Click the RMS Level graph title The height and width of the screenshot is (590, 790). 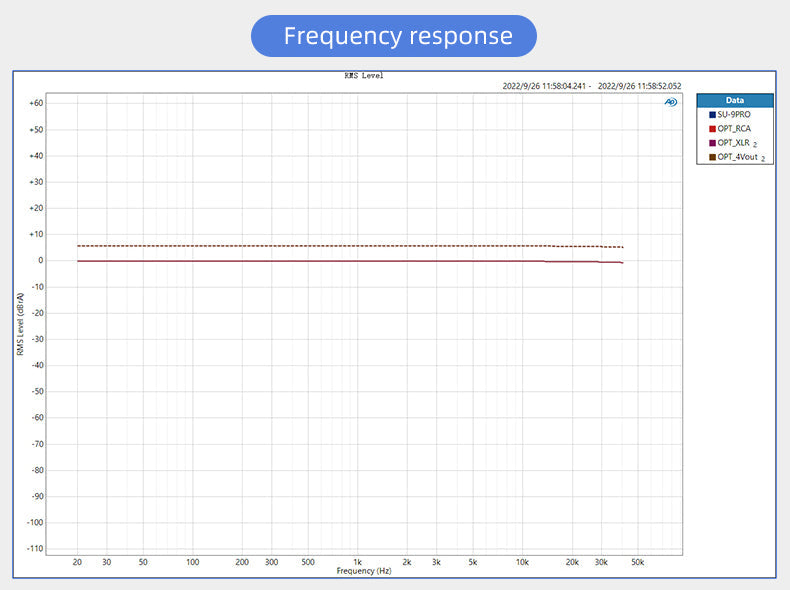click(x=363, y=75)
